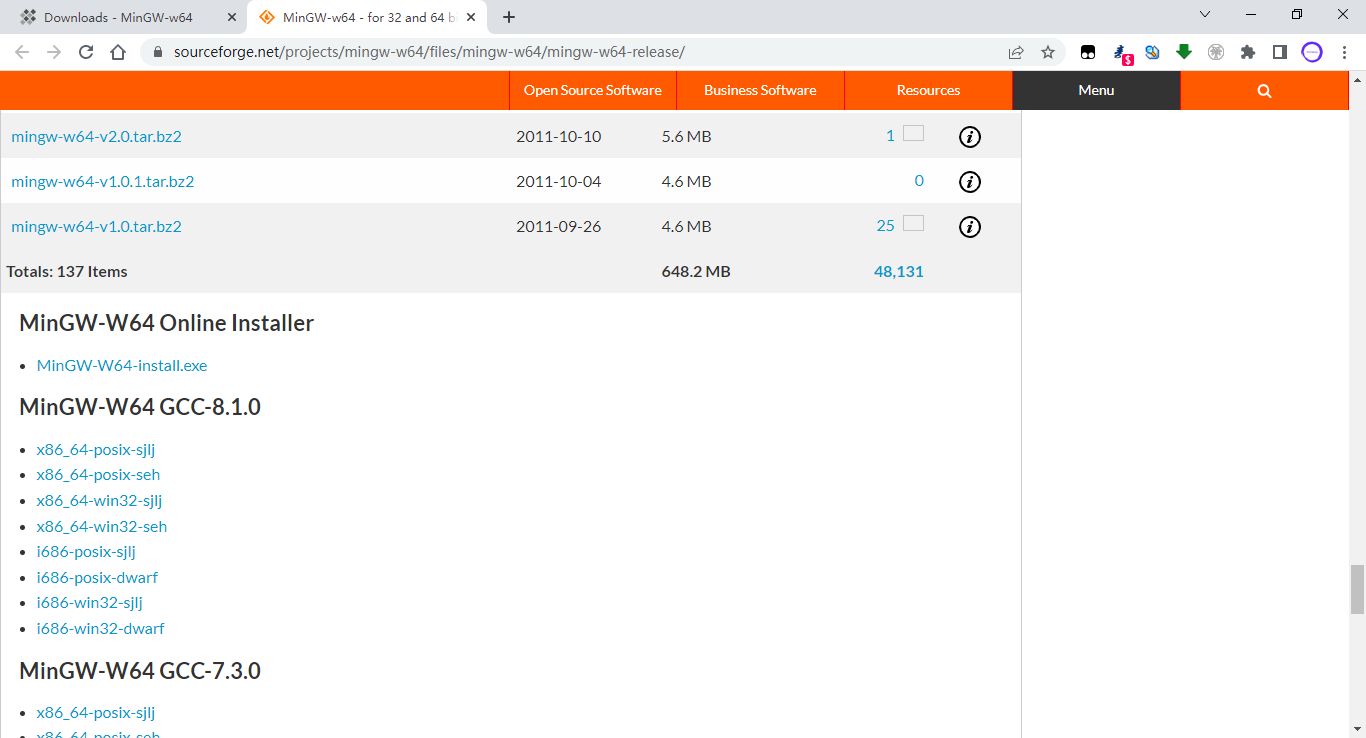Open the i686-win32-sjlj link
The width and height of the screenshot is (1366, 738).
[90, 602]
